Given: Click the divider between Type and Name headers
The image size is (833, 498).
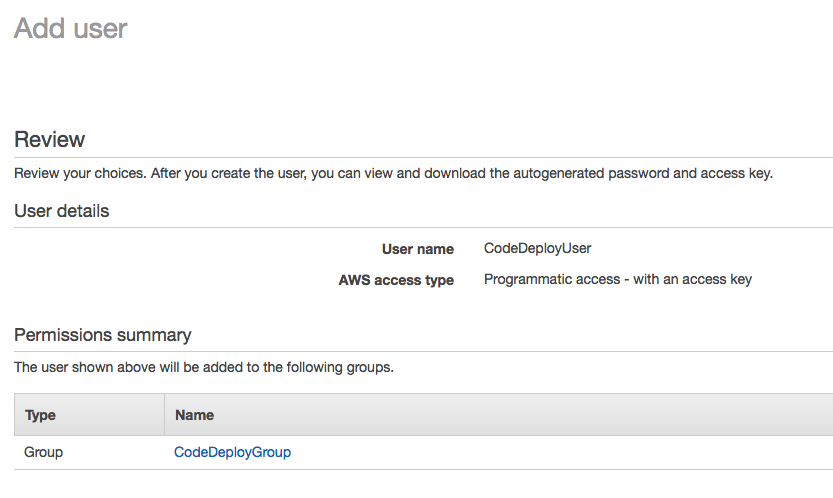Looking at the screenshot, I should (164, 415).
